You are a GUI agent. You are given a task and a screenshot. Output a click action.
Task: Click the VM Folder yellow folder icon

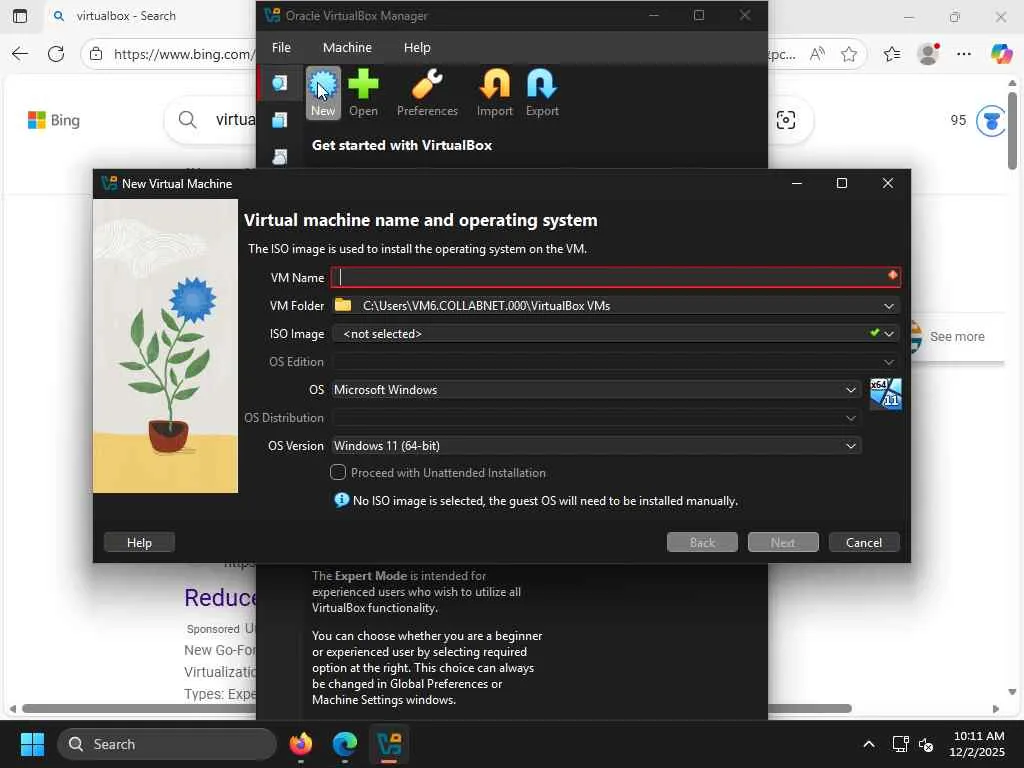tap(343, 305)
